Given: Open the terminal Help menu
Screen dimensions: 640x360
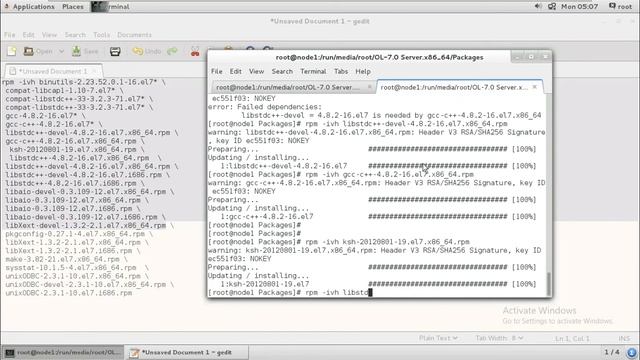Looking at the screenshot, I should coord(363,71).
